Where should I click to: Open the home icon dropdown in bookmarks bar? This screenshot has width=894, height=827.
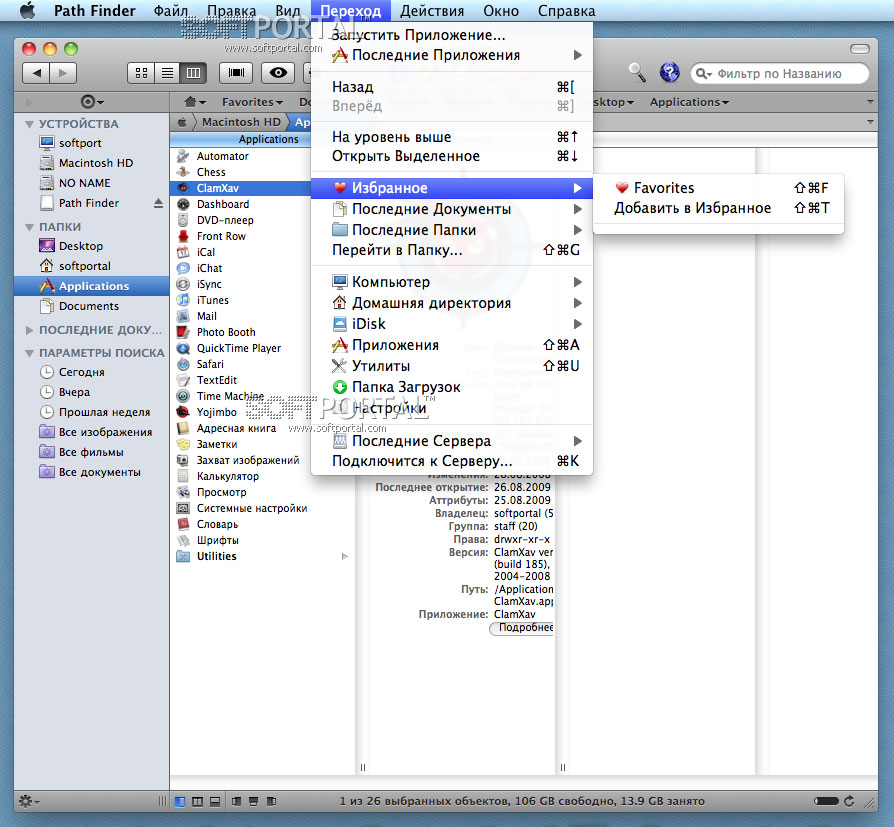[x=194, y=102]
